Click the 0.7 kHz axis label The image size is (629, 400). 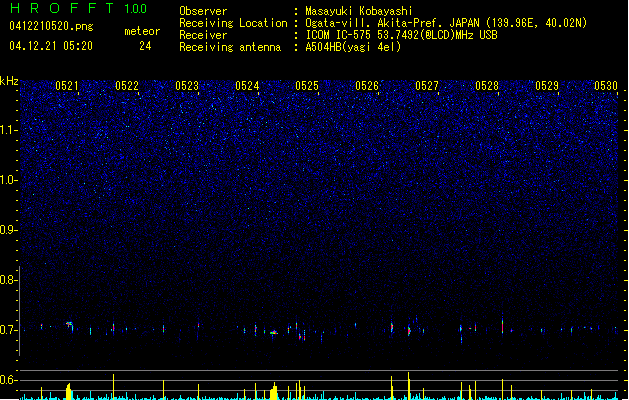pos(9,330)
